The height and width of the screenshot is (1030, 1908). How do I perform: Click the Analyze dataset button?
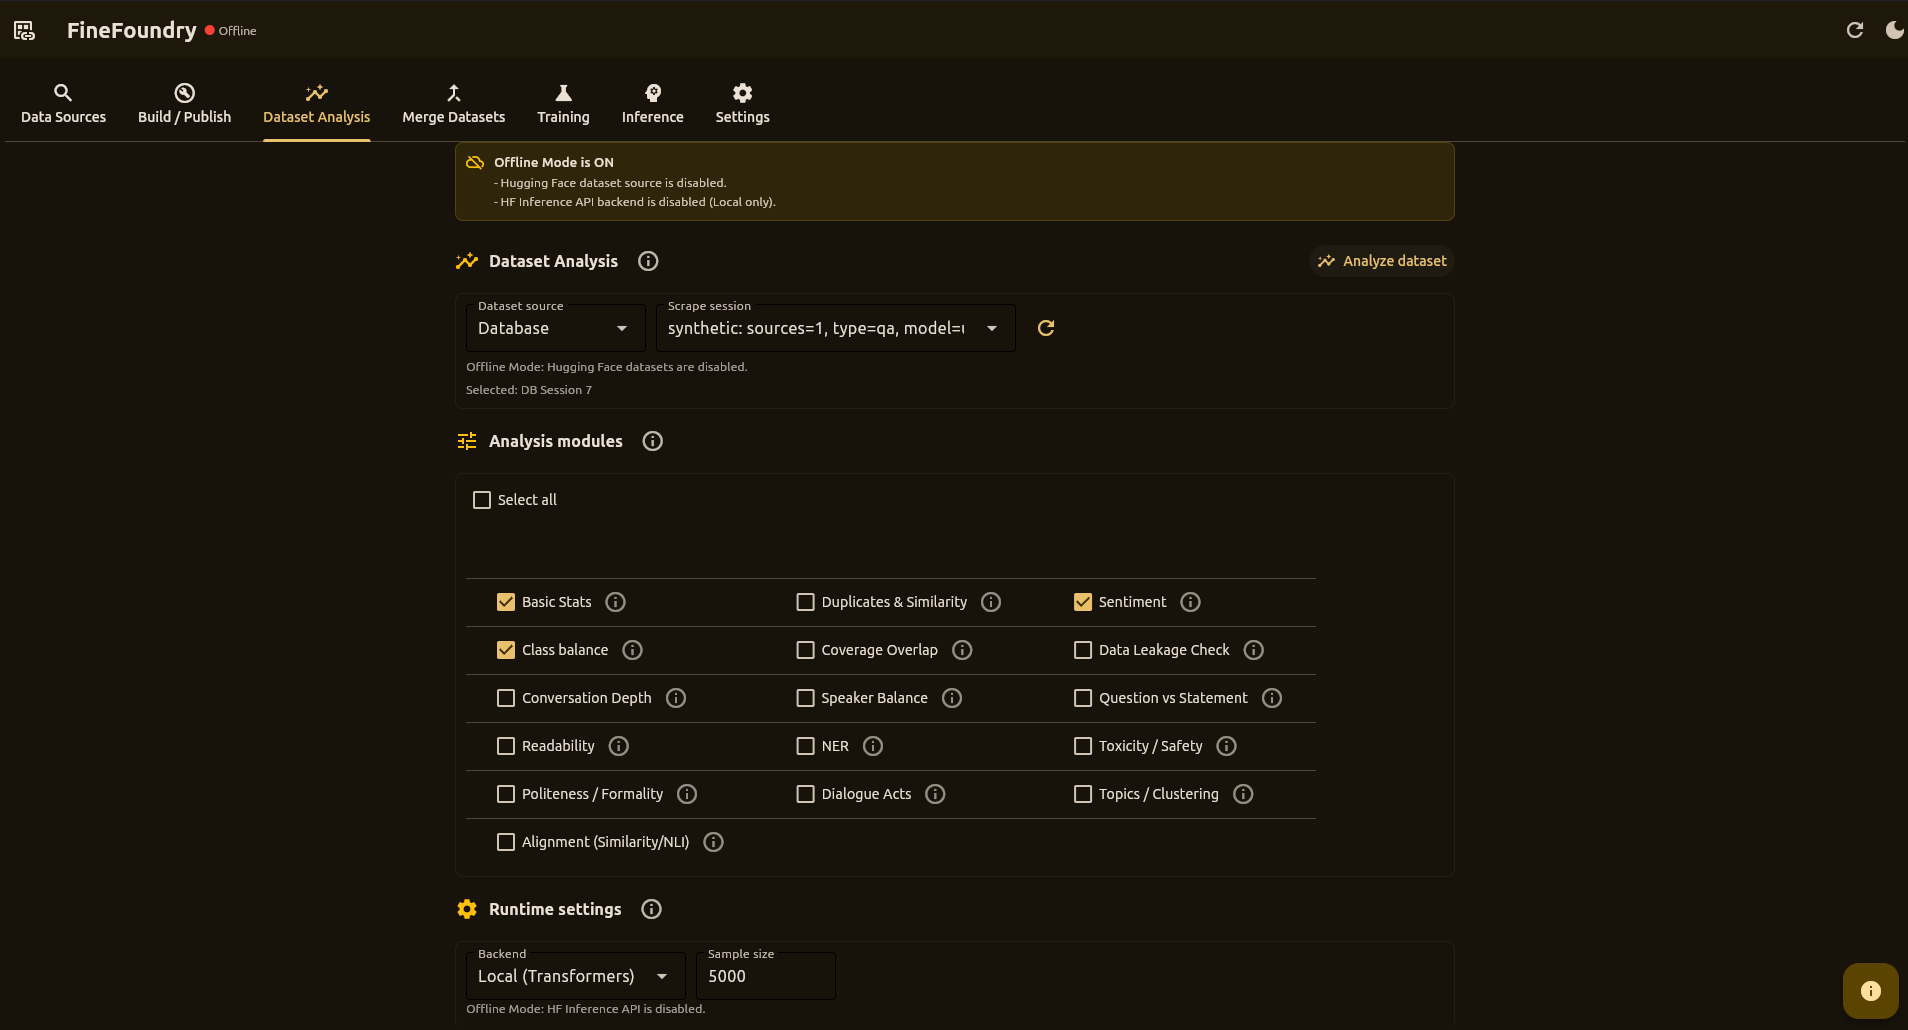[1380, 261]
